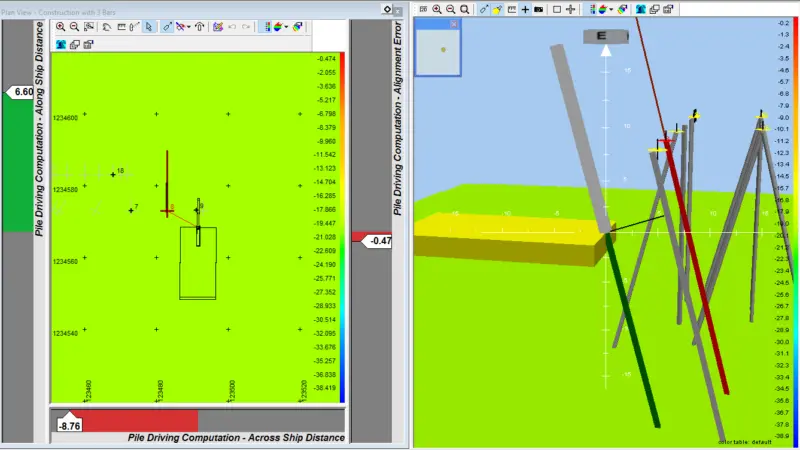This screenshot has width=800, height=450.
Task: Click the 'Pile Driving Computation - Across Ship Distance' label
Action: pyautogui.click(x=236, y=438)
